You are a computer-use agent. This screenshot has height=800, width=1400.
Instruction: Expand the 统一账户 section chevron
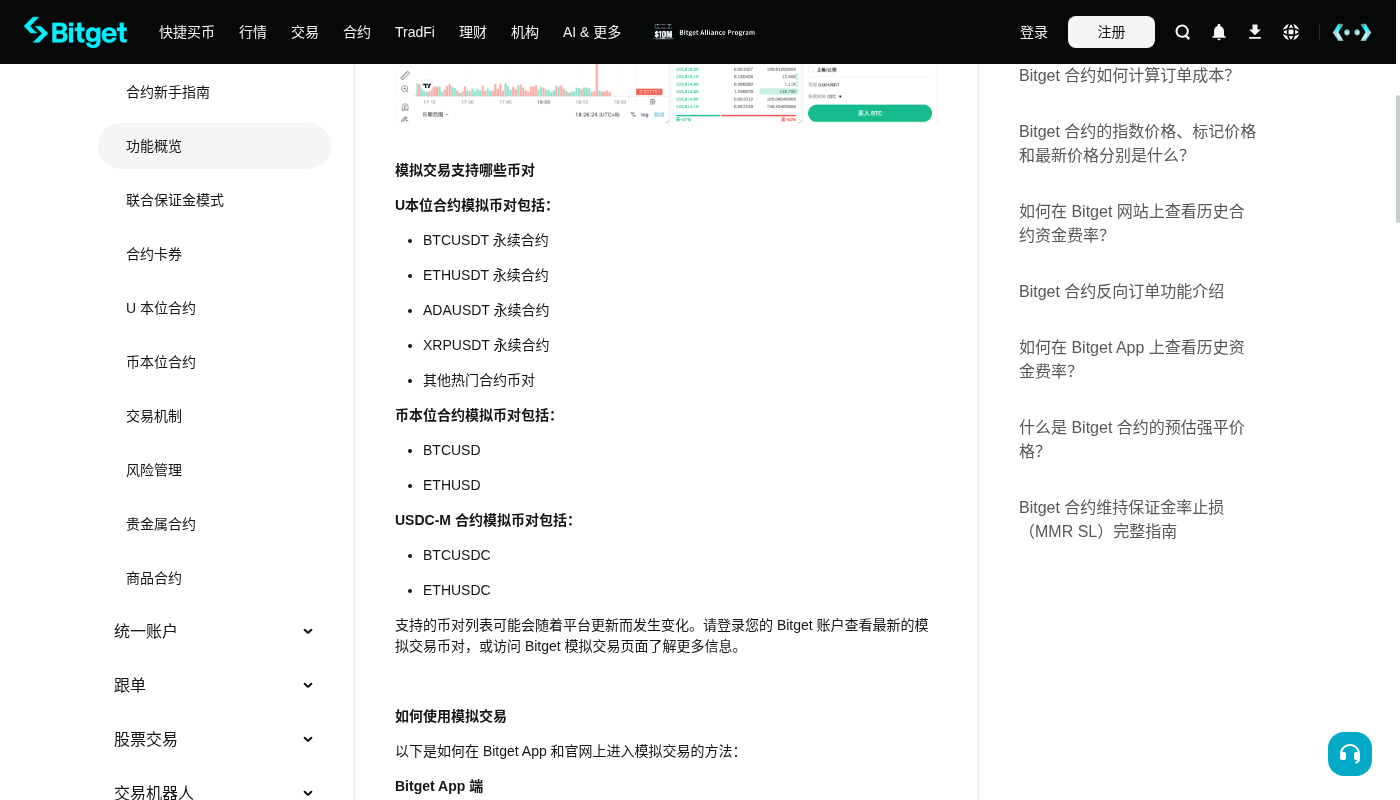308,631
